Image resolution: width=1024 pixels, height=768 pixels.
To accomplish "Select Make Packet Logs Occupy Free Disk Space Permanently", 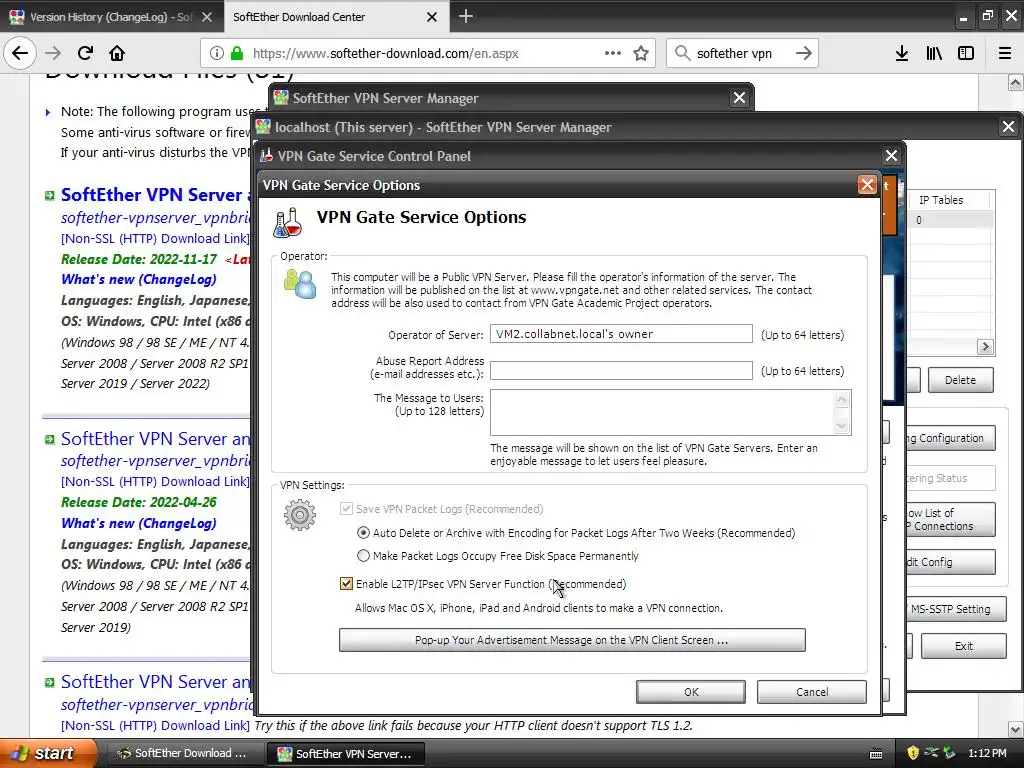I will coord(363,556).
